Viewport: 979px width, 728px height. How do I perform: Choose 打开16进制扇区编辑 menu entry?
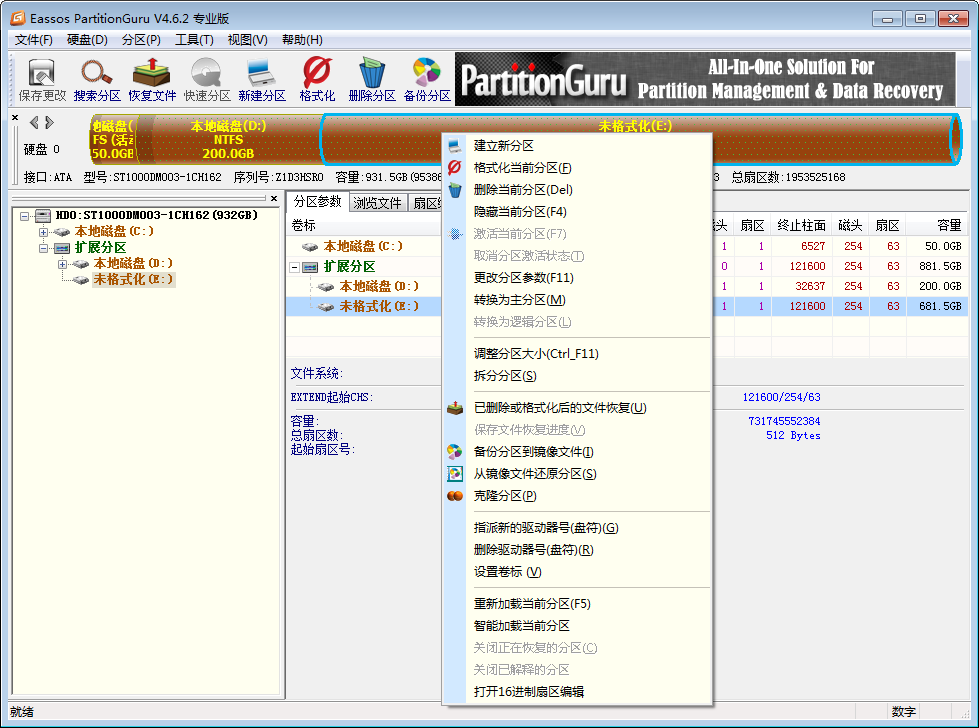pyautogui.click(x=577, y=692)
